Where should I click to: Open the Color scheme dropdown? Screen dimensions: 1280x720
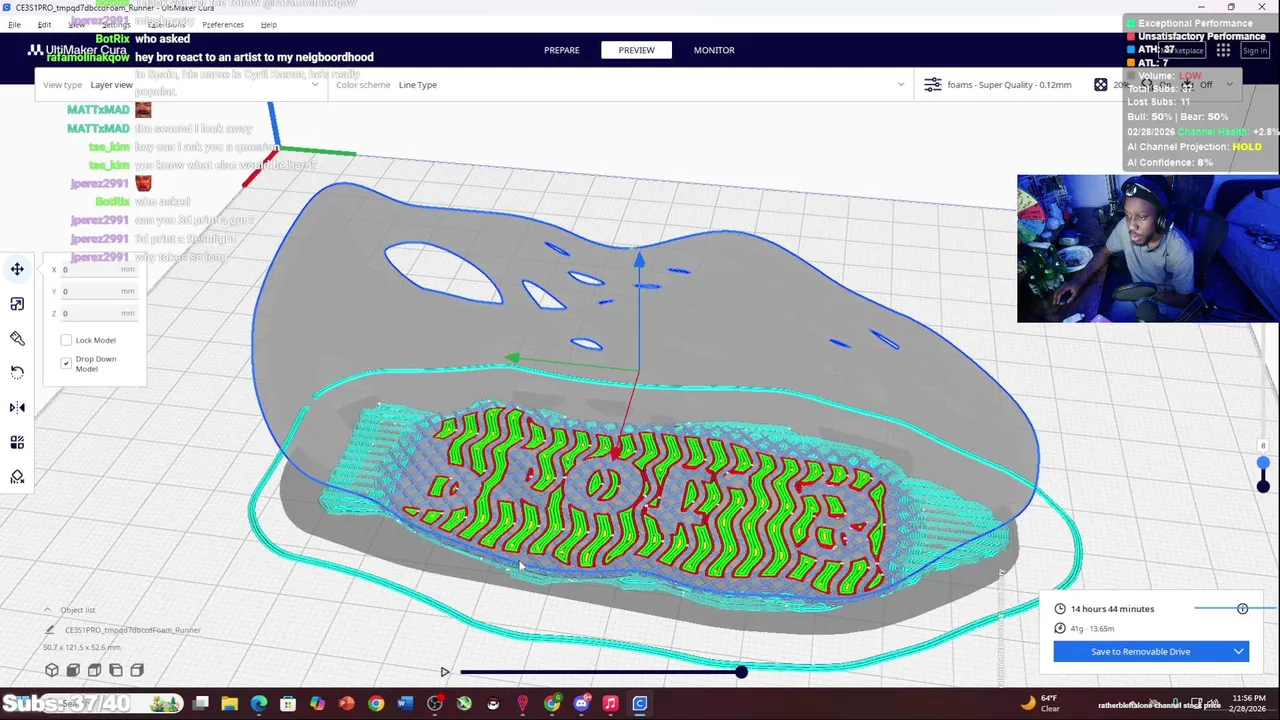620,85
